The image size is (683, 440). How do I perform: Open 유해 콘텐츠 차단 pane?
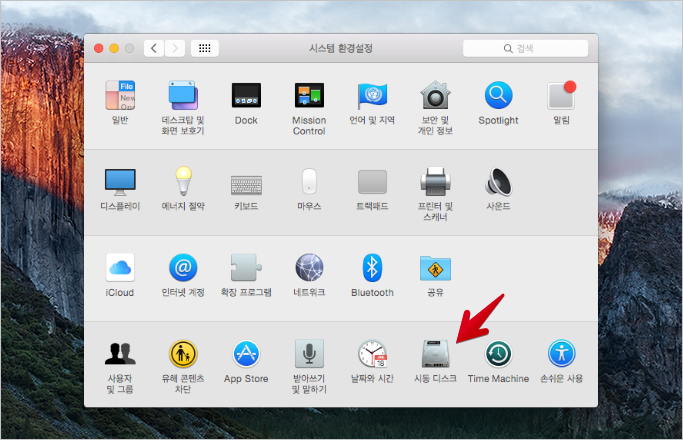(x=183, y=354)
